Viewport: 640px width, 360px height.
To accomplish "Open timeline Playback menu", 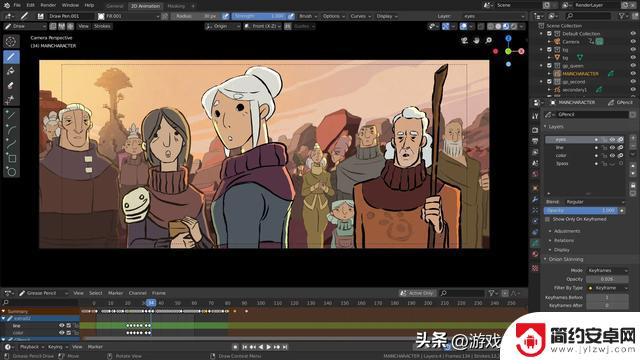I will click(31, 347).
